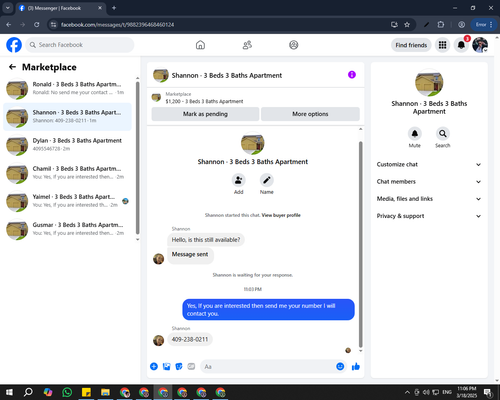Open the emoji picker
The width and height of the screenshot is (500, 400).
point(340,367)
